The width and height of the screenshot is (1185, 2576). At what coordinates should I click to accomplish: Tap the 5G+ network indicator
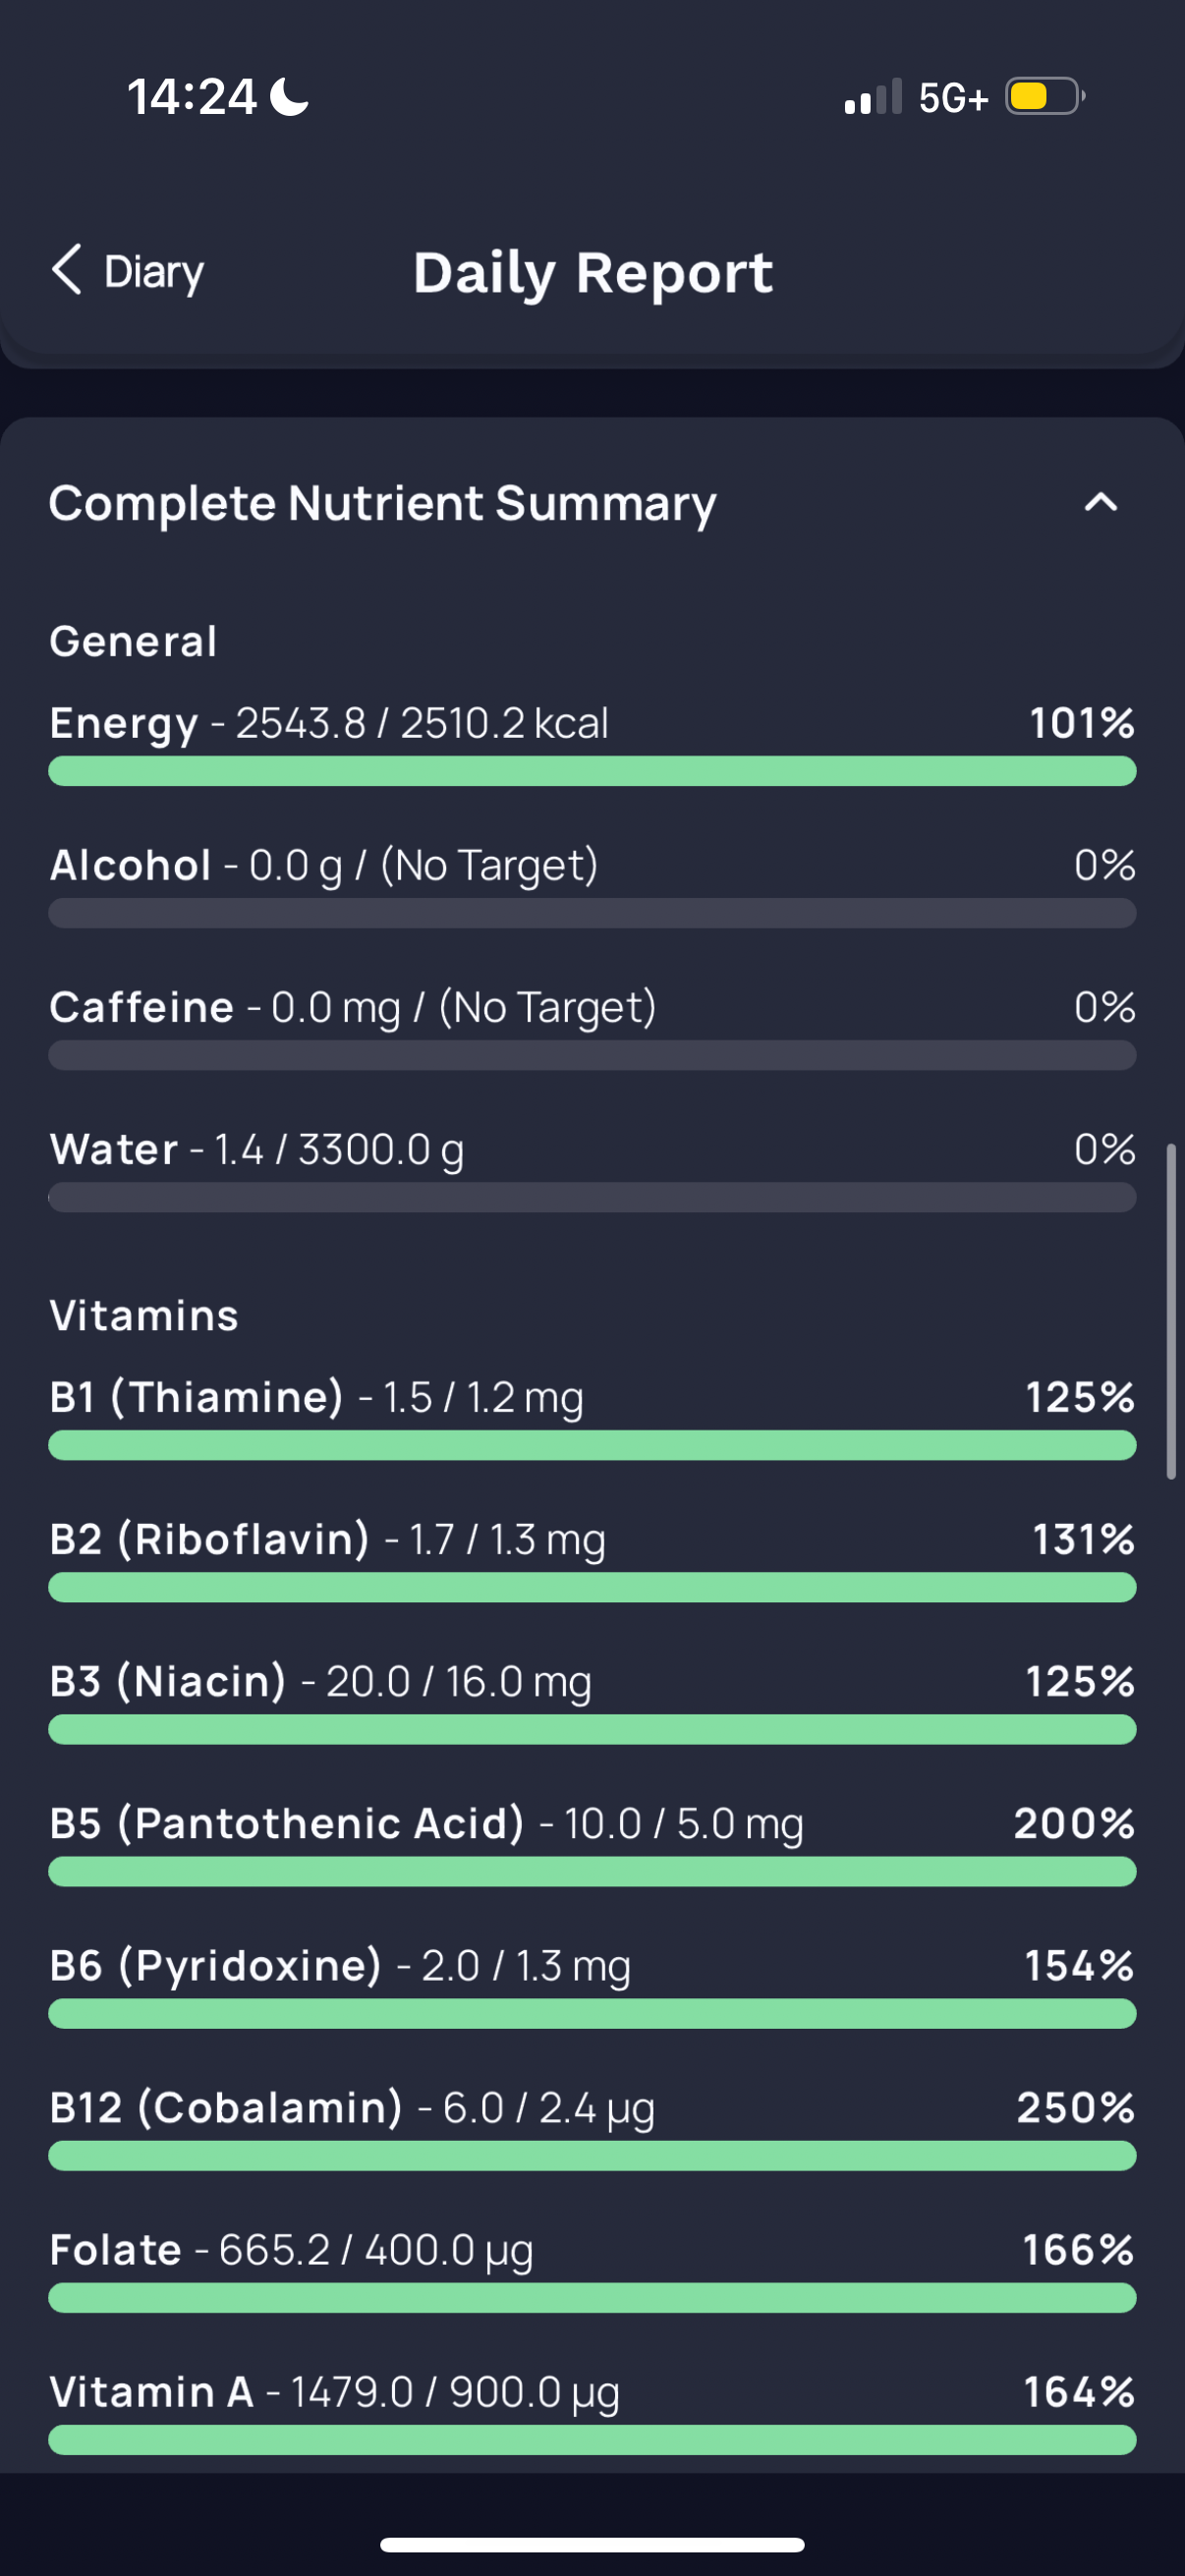pos(953,98)
